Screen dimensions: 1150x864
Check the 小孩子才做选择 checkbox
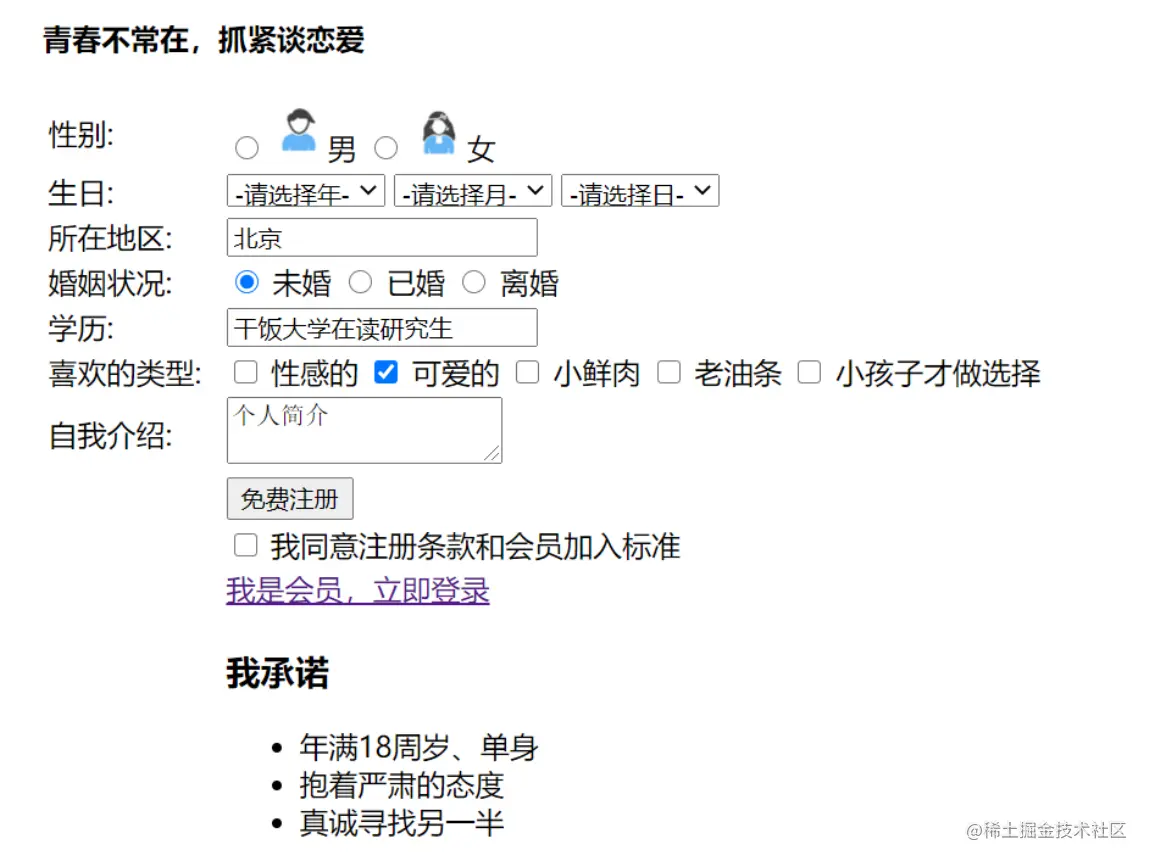coord(810,373)
